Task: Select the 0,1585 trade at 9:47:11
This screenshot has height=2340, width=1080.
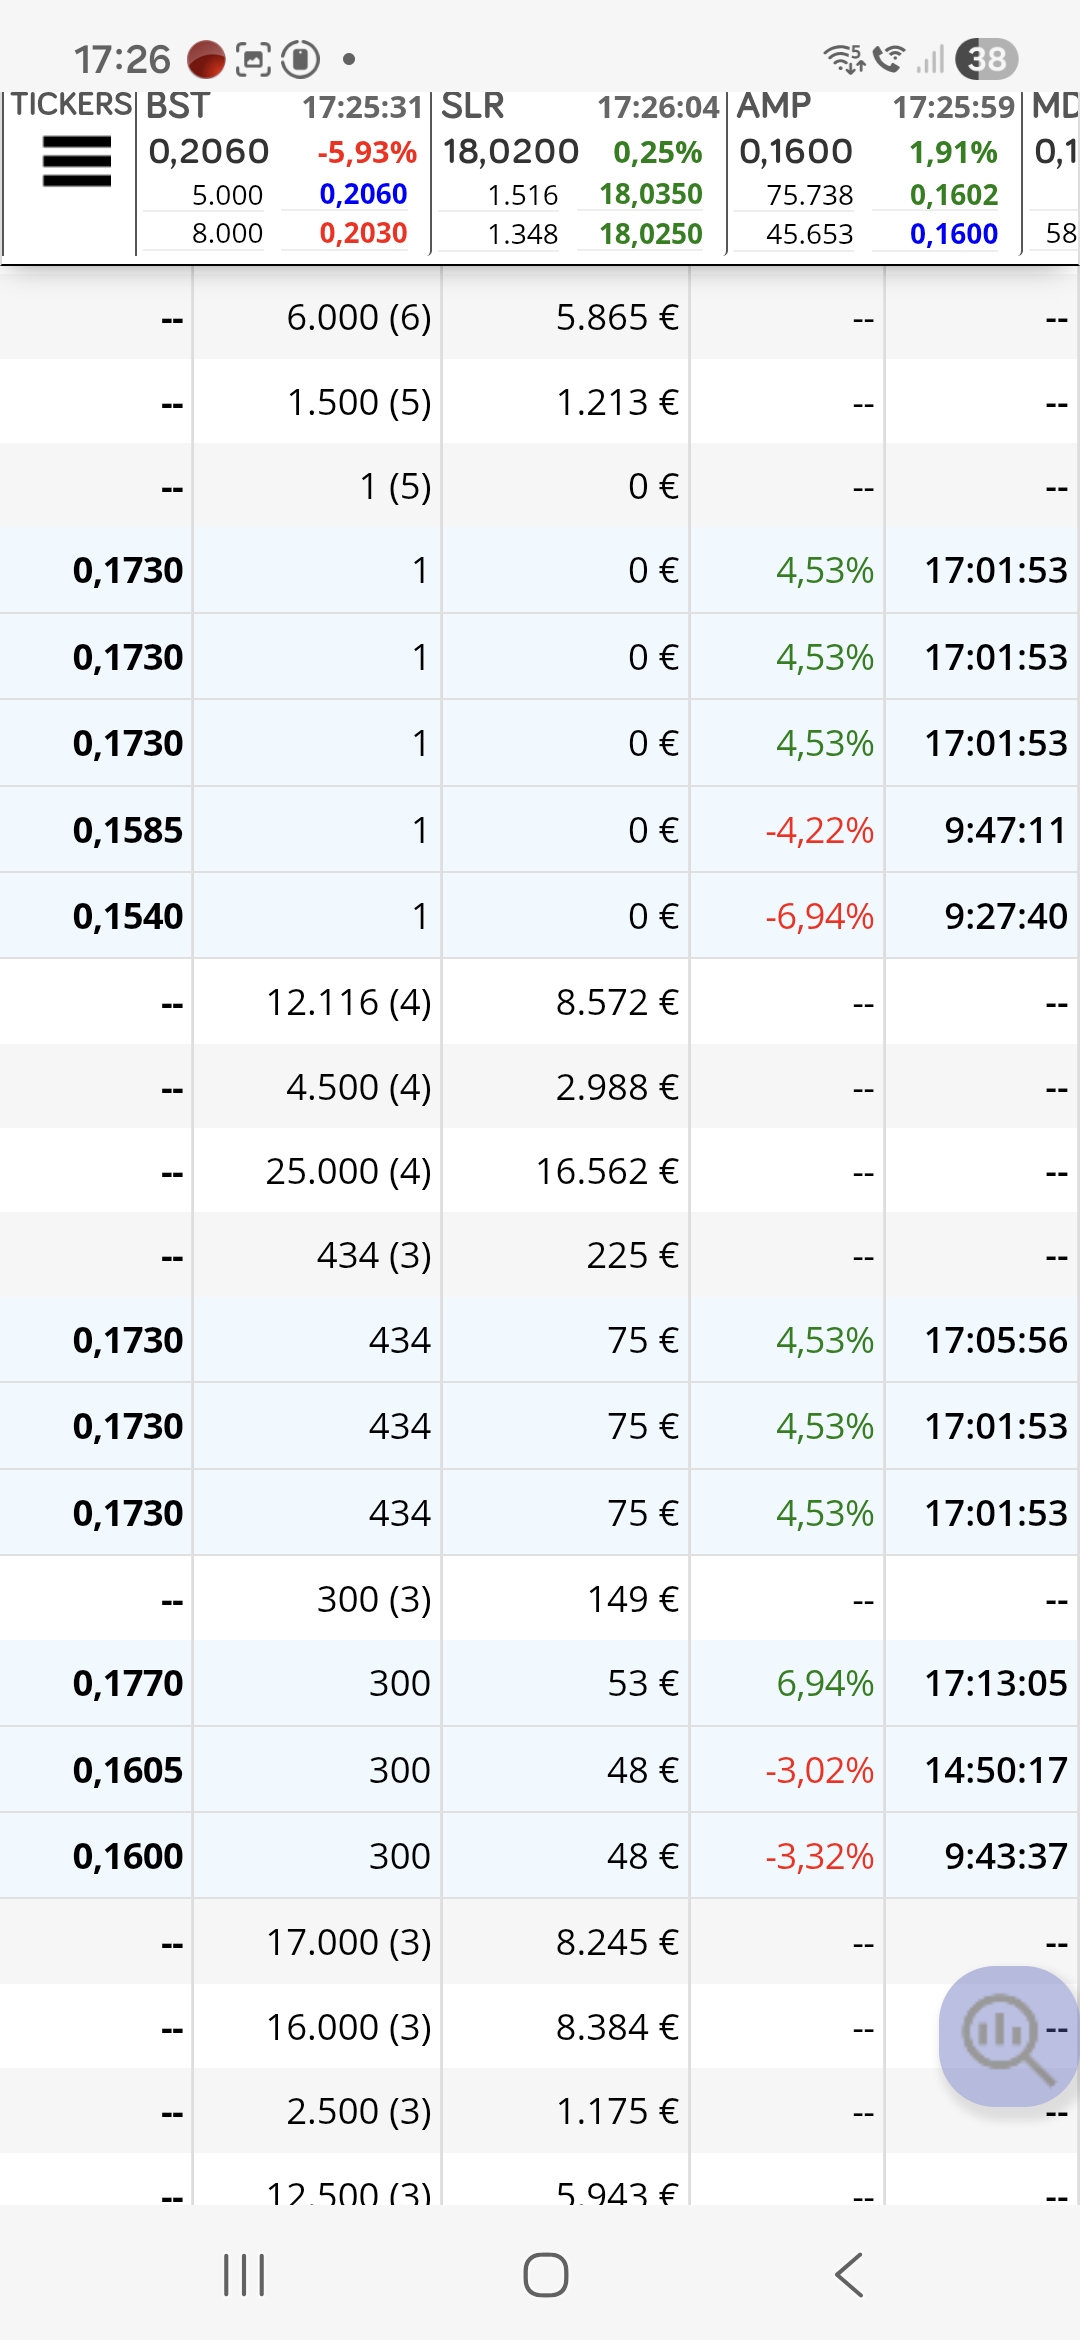Action: point(540,830)
